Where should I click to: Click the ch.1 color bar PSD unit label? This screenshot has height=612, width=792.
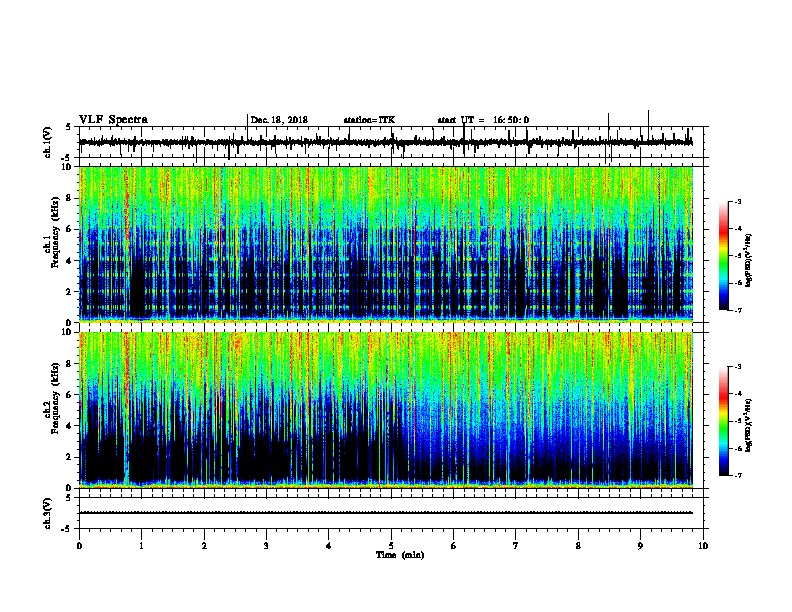coord(749,260)
